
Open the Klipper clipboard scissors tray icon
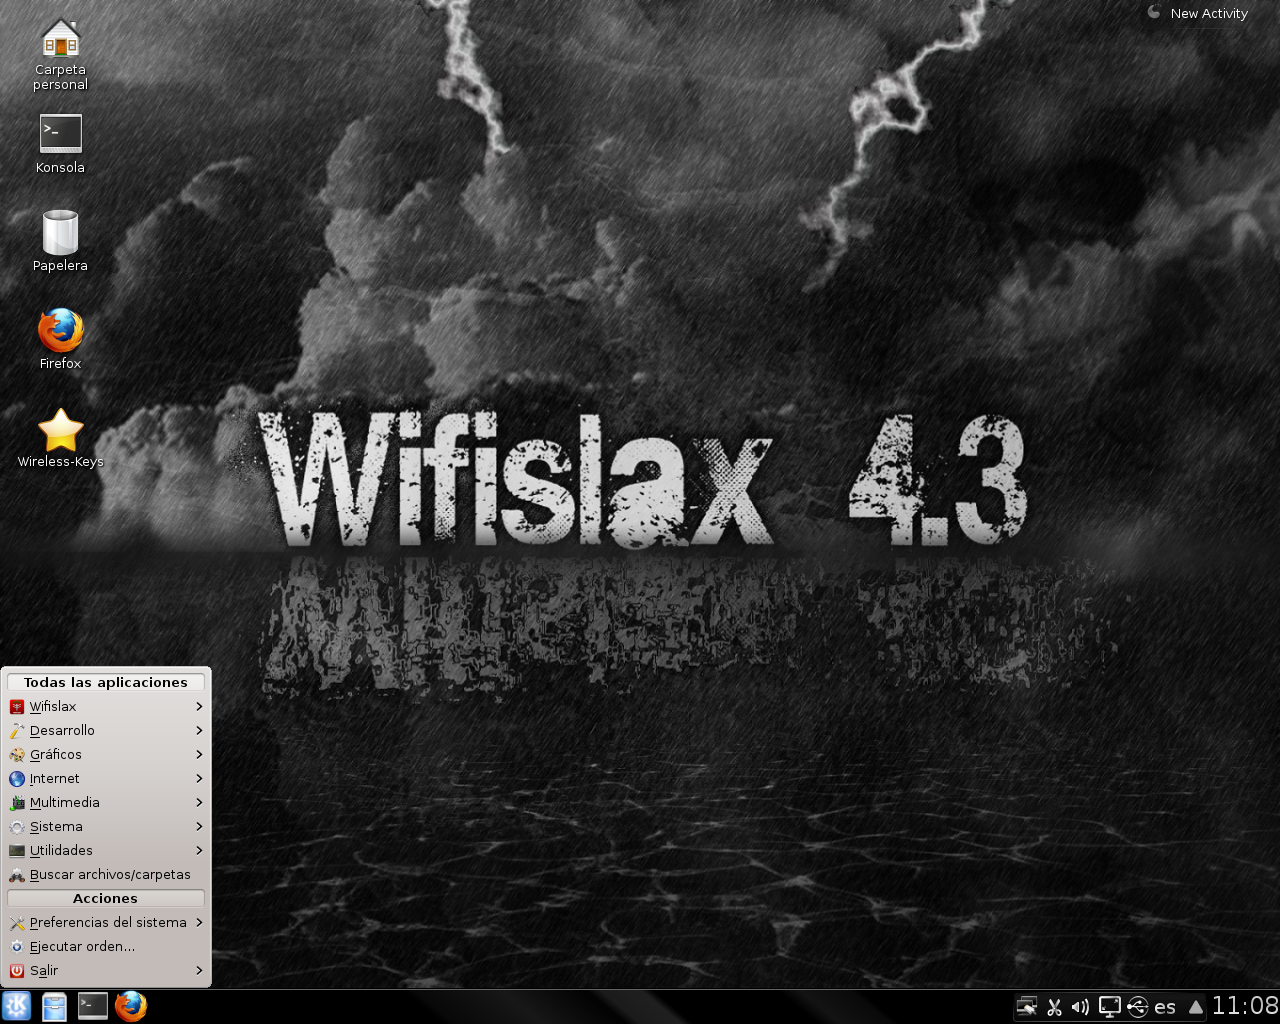coord(1054,1007)
